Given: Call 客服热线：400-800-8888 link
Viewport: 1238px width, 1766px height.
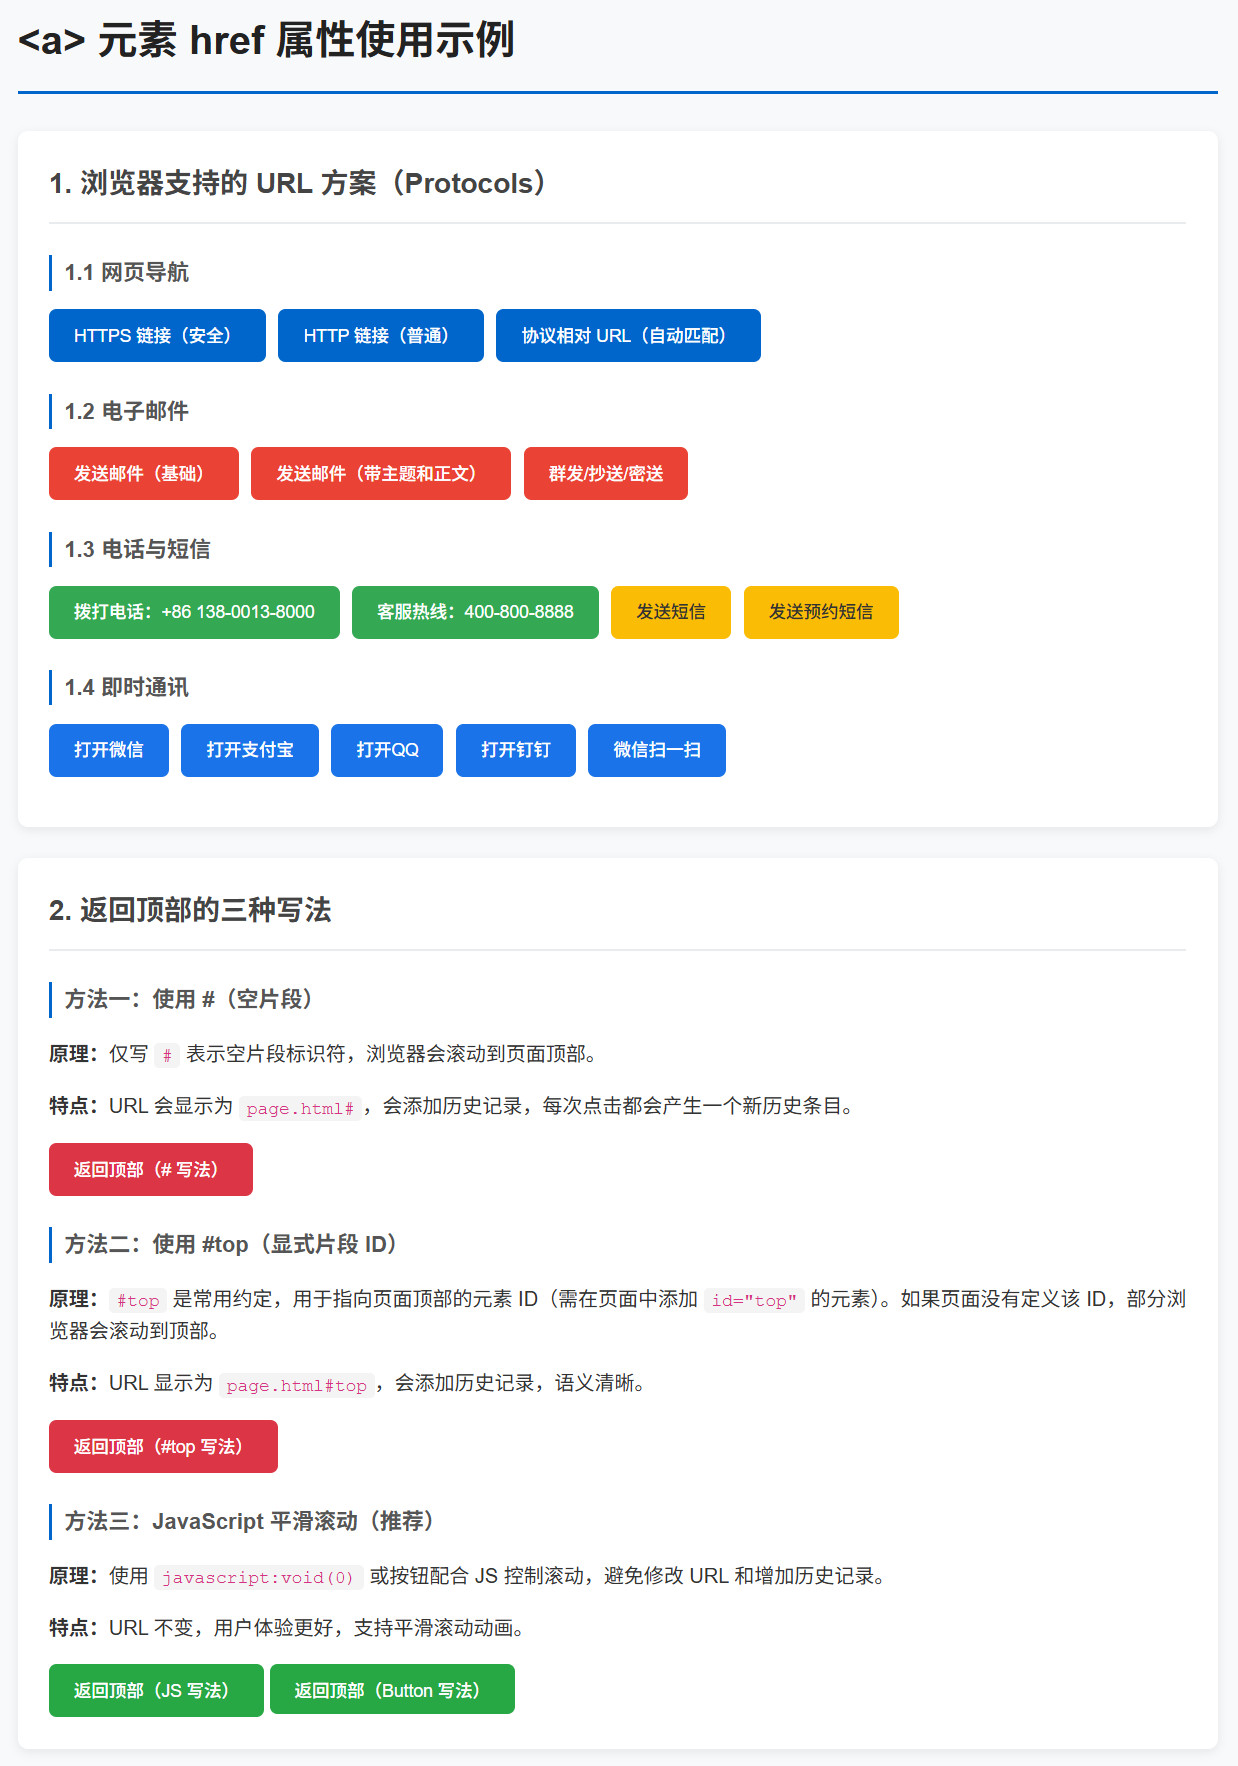Looking at the screenshot, I should [475, 612].
